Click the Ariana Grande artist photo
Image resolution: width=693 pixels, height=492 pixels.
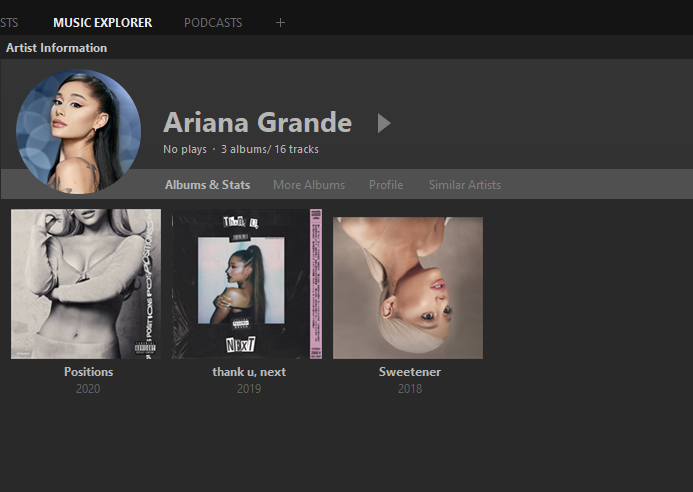[79, 131]
